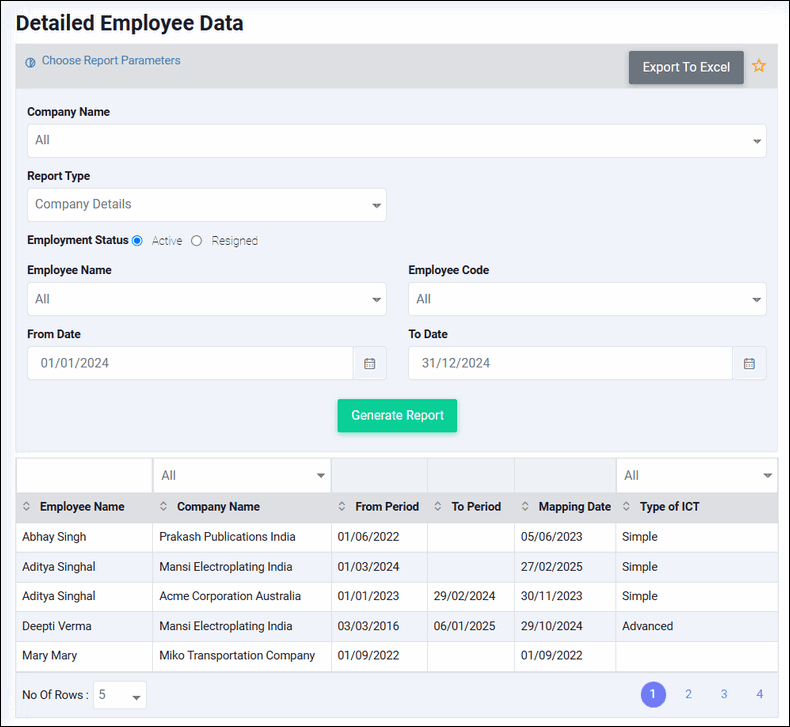Sort by Type of ICT column arrows
The width and height of the screenshot is (790, 727).
point(626,506)
